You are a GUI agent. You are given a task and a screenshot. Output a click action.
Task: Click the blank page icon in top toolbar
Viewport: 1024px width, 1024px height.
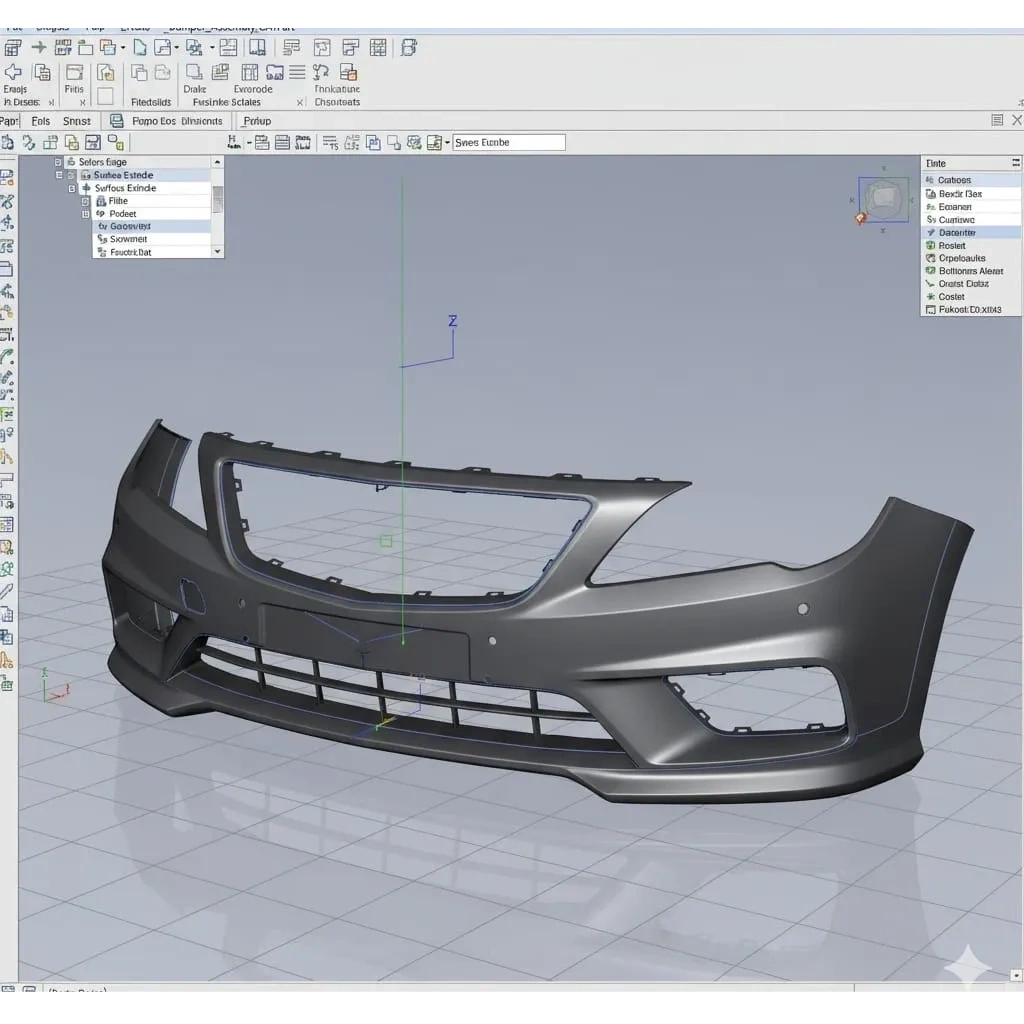pyautogui.click(x=140, y=47)
